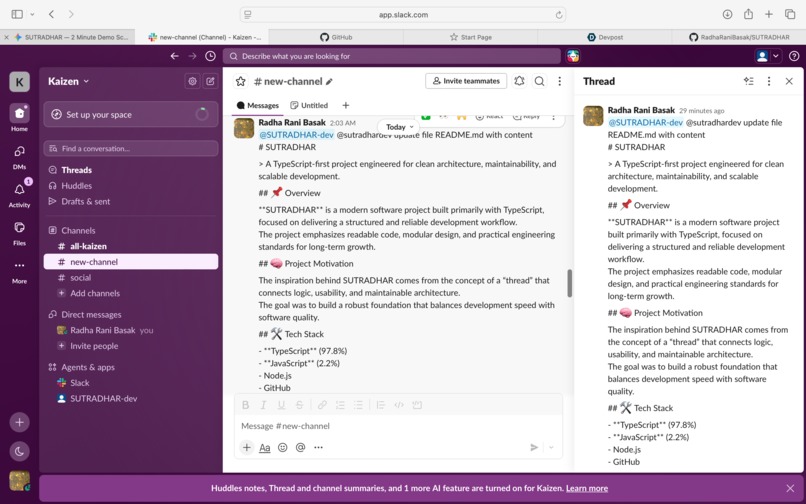The image size is (806, 504).
Task: Open the social channel
Action: pos(131,278)
